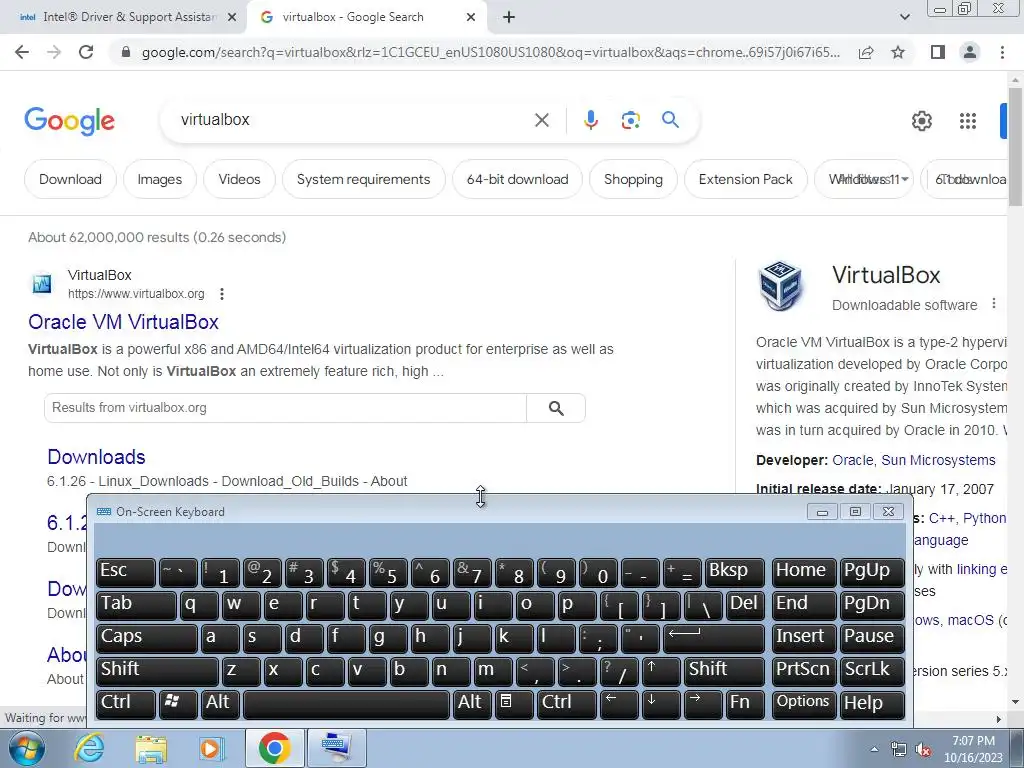This screenshot has width=1024, height=768.
Task: Click the magnifier in the virtualbox.org search box
Action: tap(556, 408)
